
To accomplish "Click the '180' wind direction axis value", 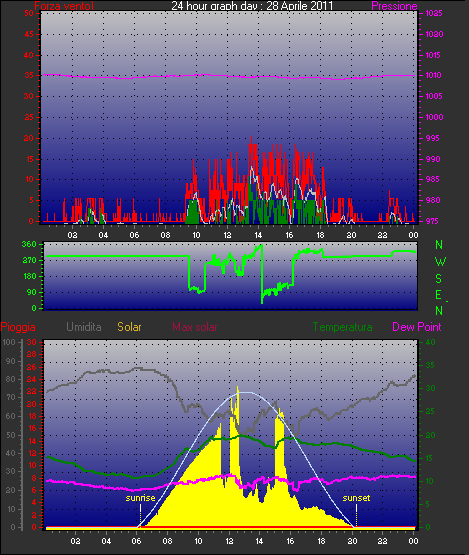I will tap(29, 276).
